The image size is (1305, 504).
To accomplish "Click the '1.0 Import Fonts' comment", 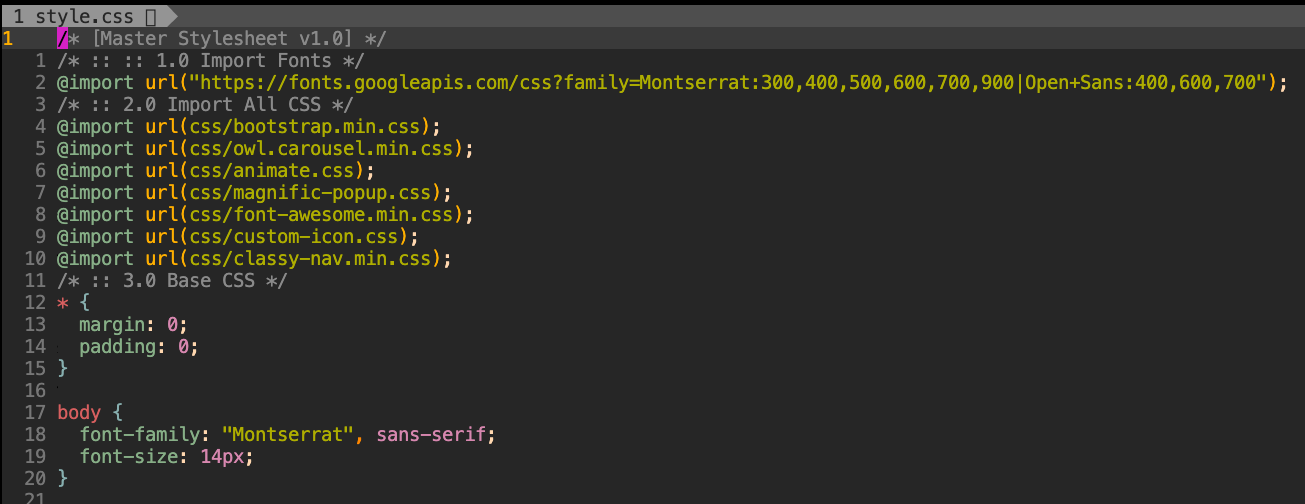I will tap(211, 60).
